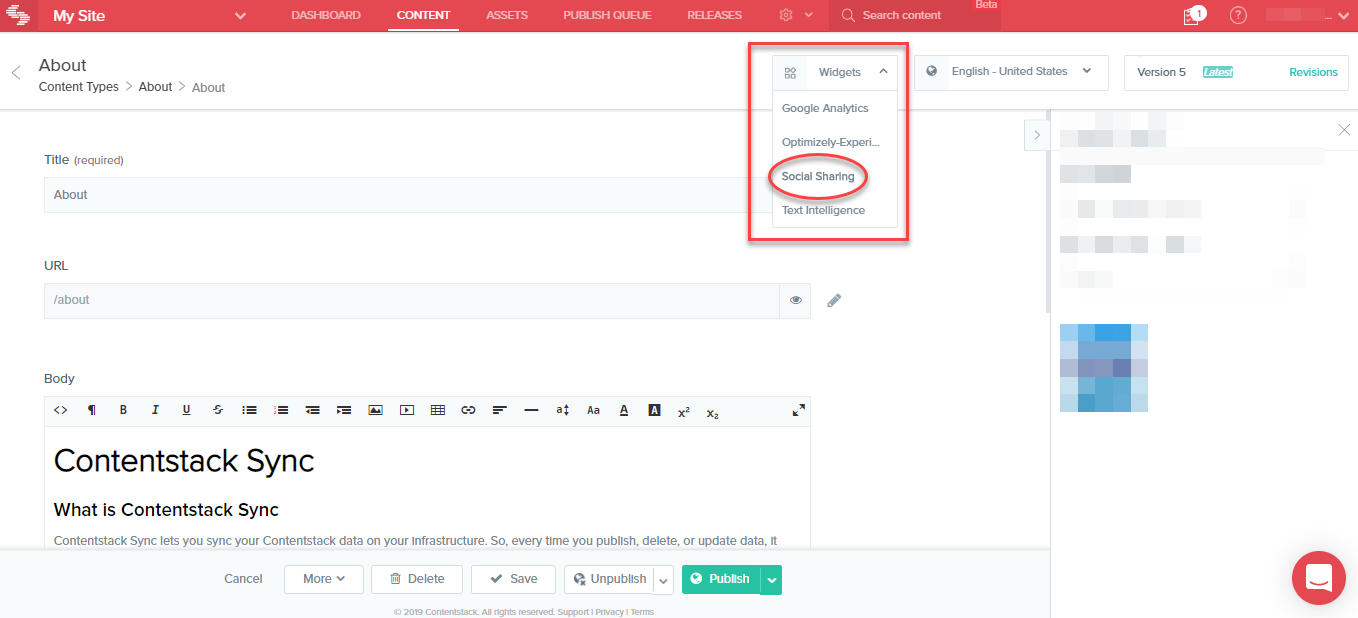Unpublish the entry
The width and height of the screenshot is (1358, 618).
(609, 579)
